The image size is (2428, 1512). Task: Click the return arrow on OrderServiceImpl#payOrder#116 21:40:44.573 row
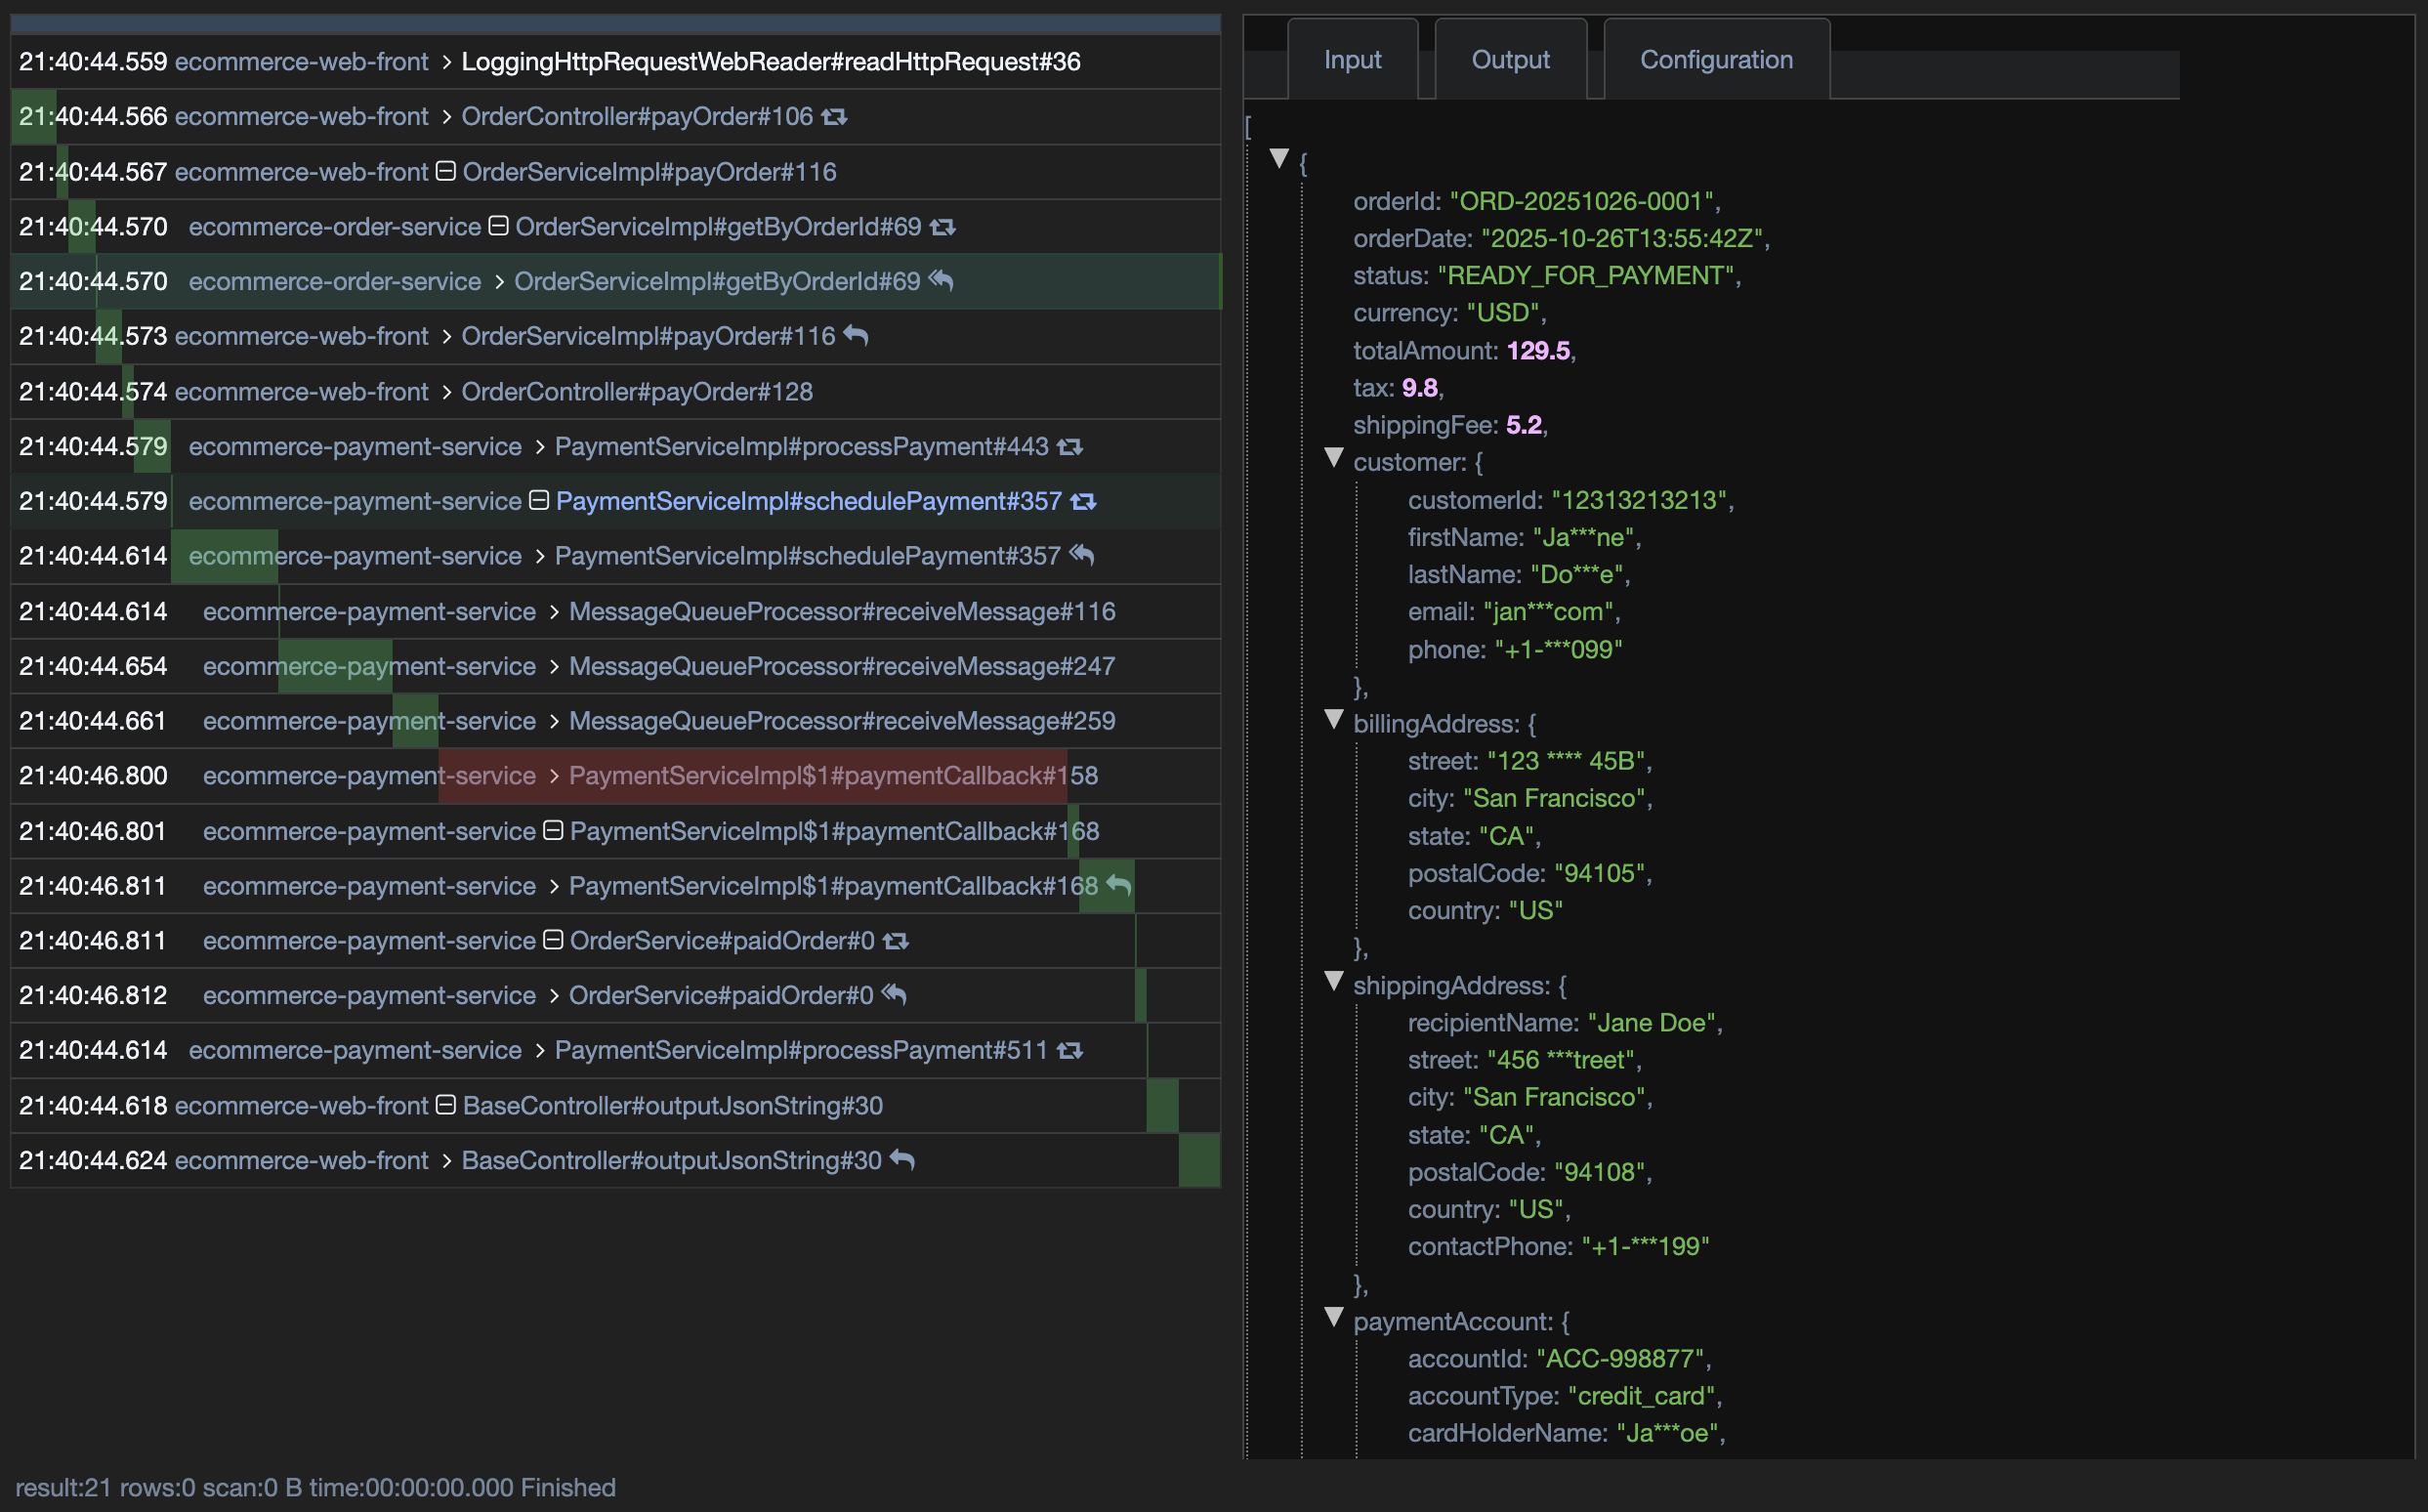[x=855, y=336]
